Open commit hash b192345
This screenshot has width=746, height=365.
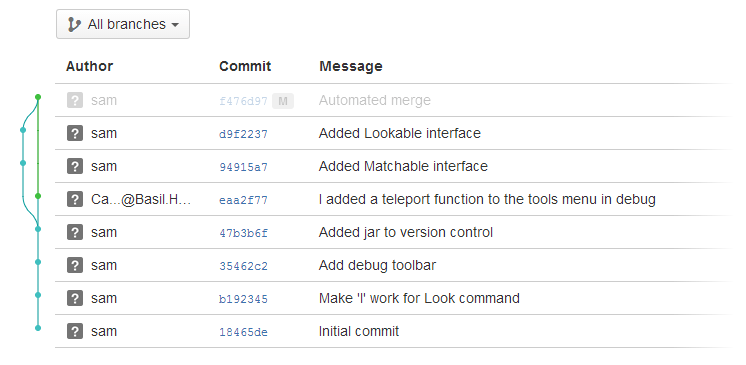click(x=243, y=299)
